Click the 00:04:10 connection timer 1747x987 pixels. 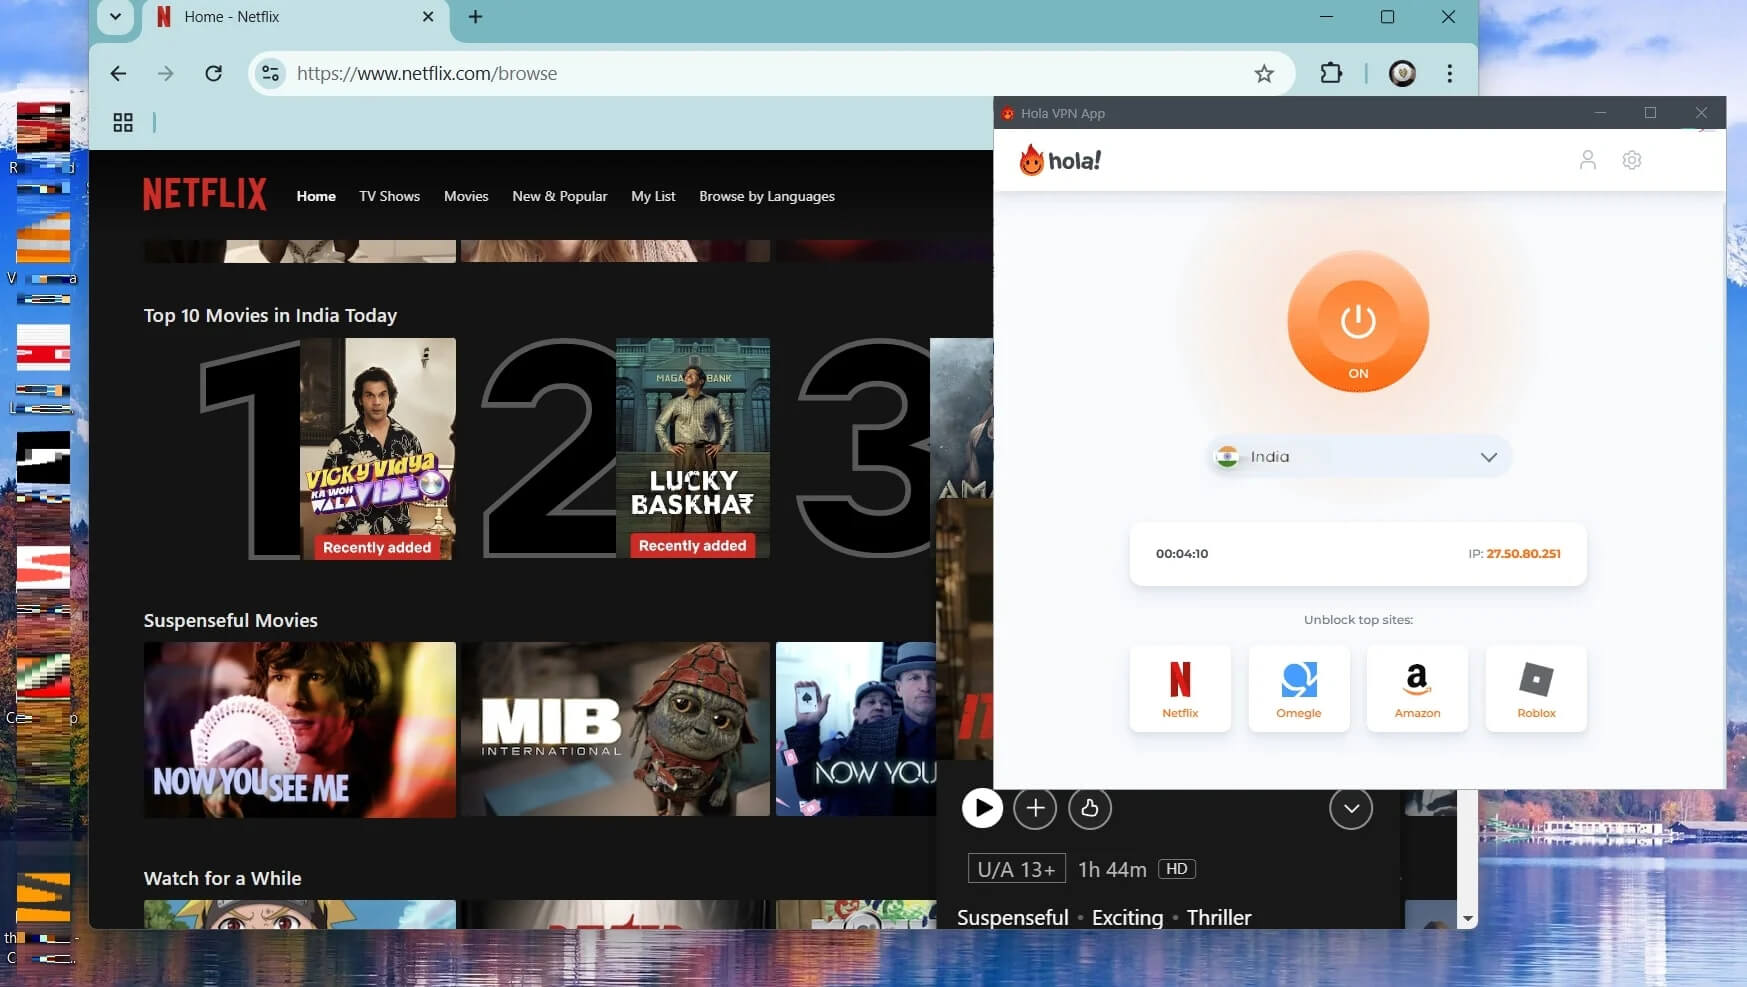[x=1182, y=553]
